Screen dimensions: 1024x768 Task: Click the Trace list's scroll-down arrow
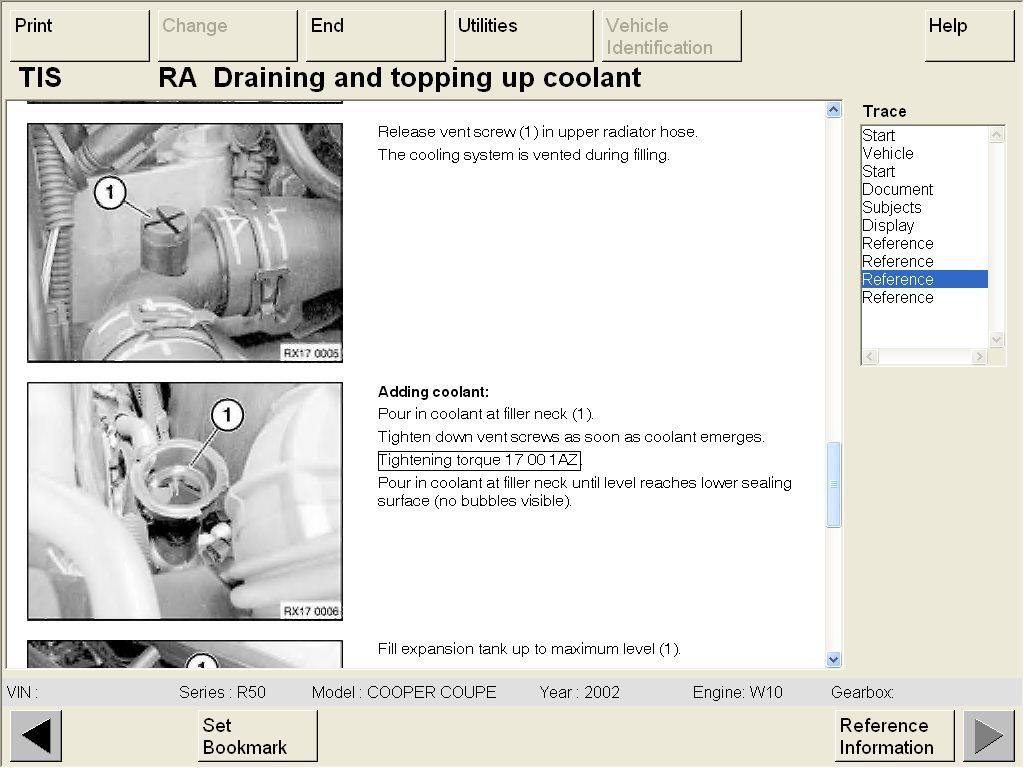coord(996,339)
